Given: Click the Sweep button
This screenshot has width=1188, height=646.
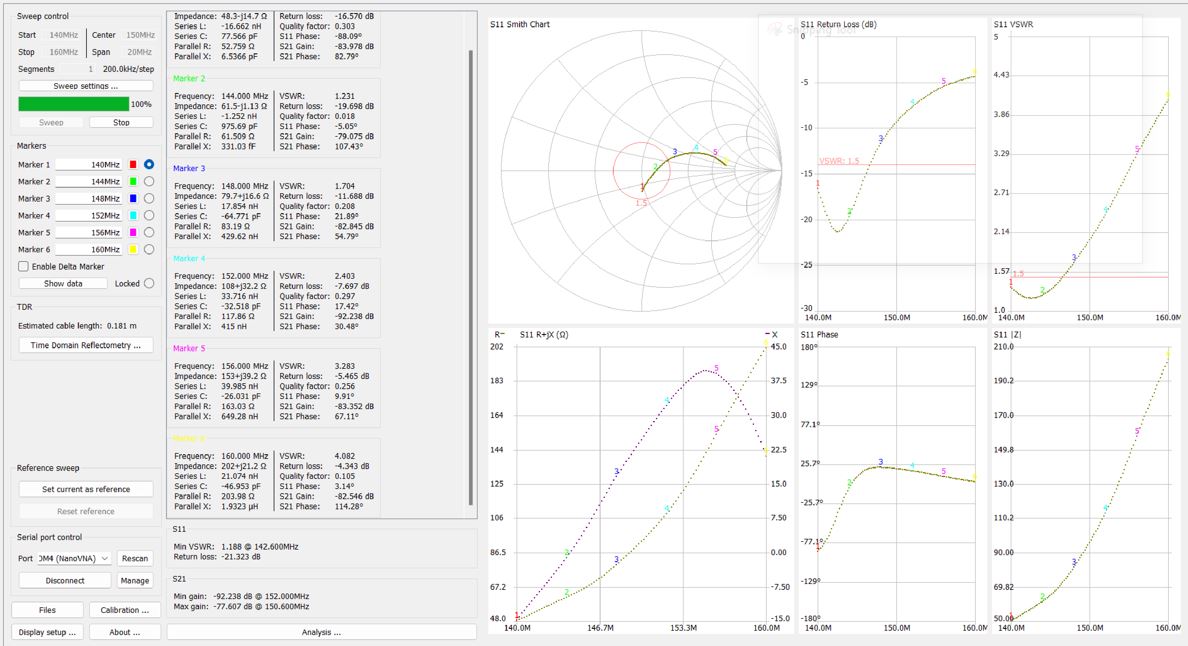Looking at the screenshot, I should (x=52, y=122).
